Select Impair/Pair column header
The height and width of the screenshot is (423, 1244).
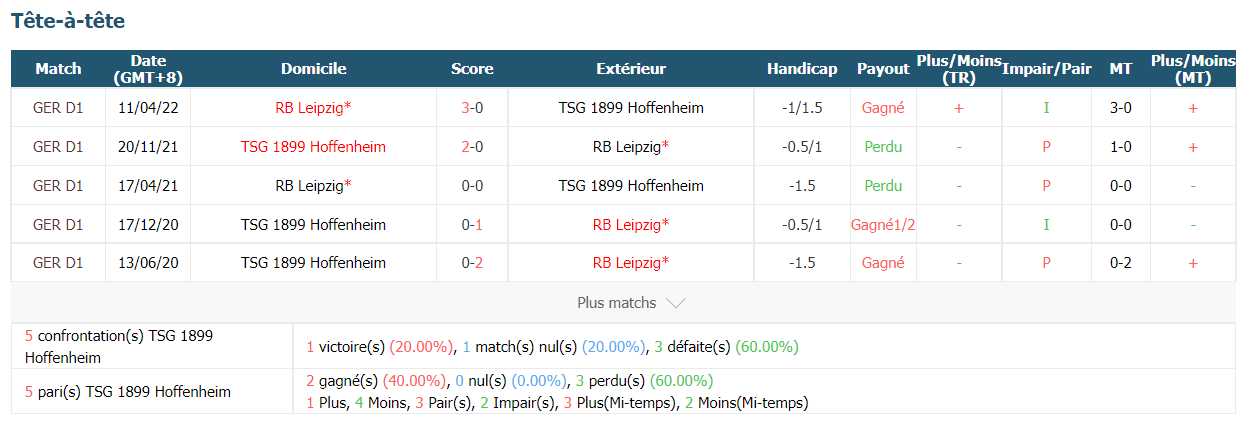(x=1047, y=69)
